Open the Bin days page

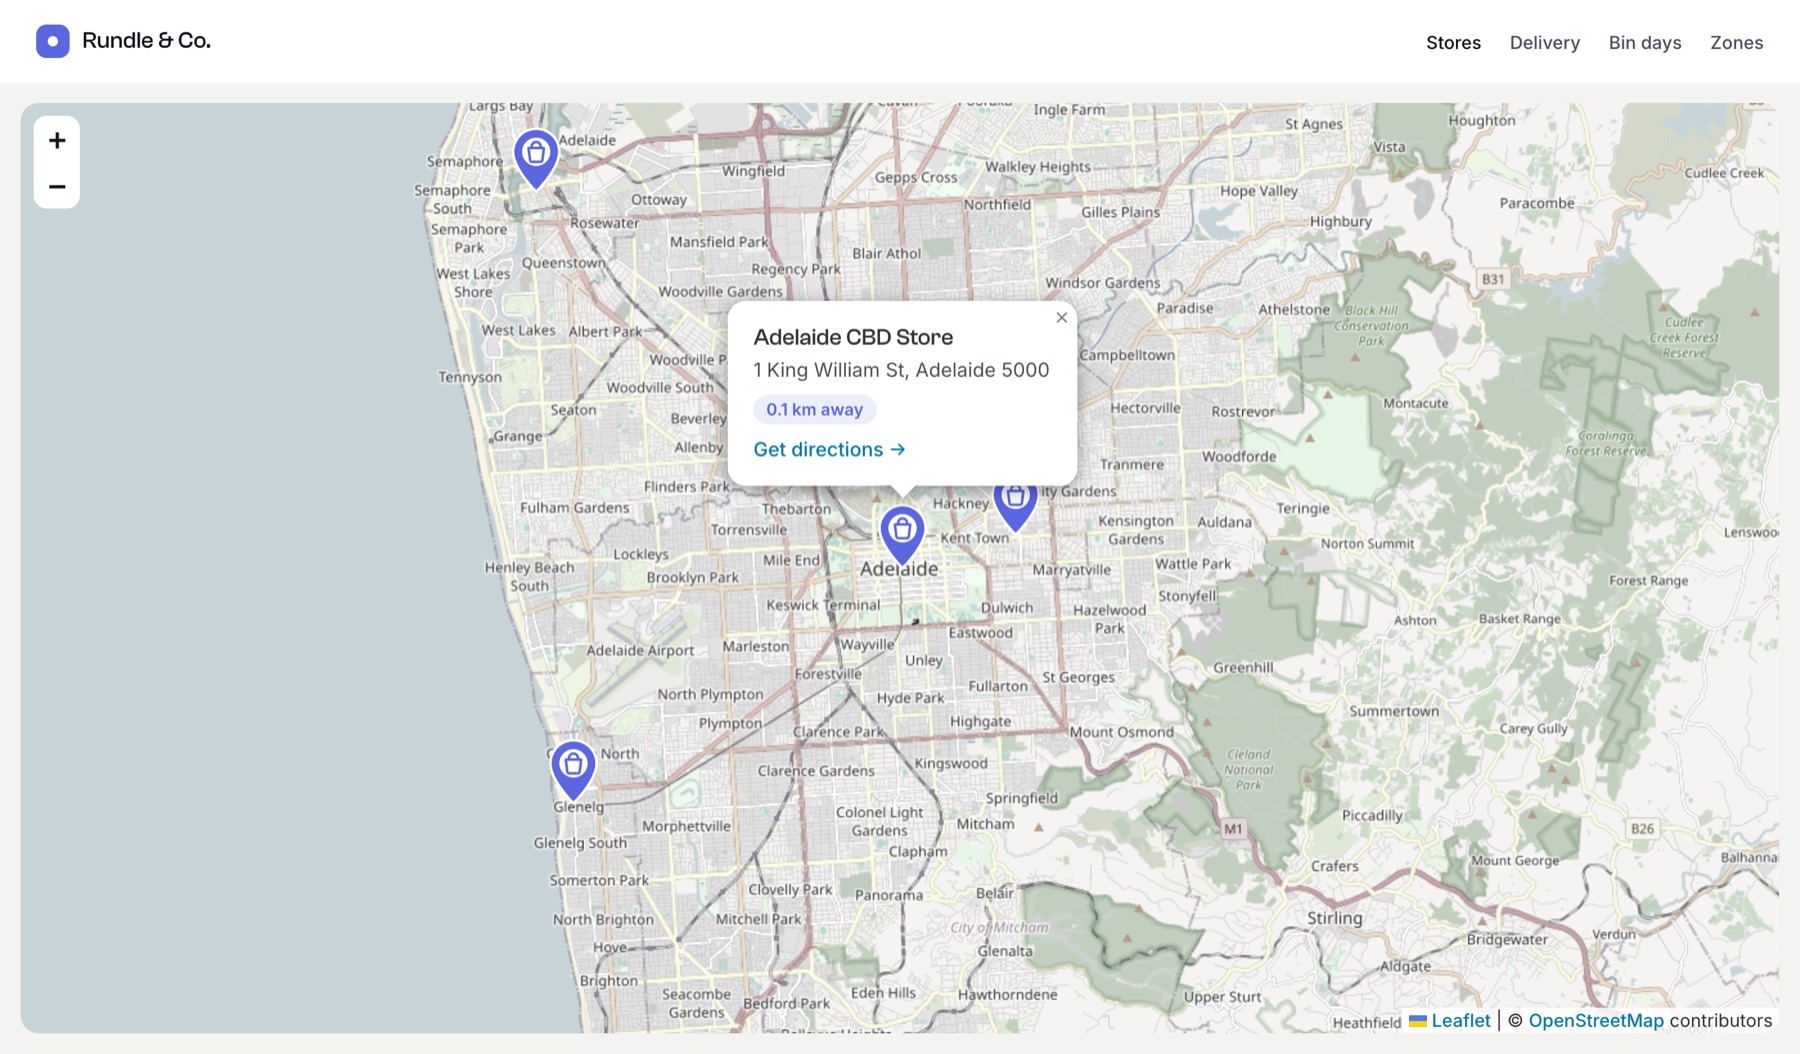[1645, 43]
